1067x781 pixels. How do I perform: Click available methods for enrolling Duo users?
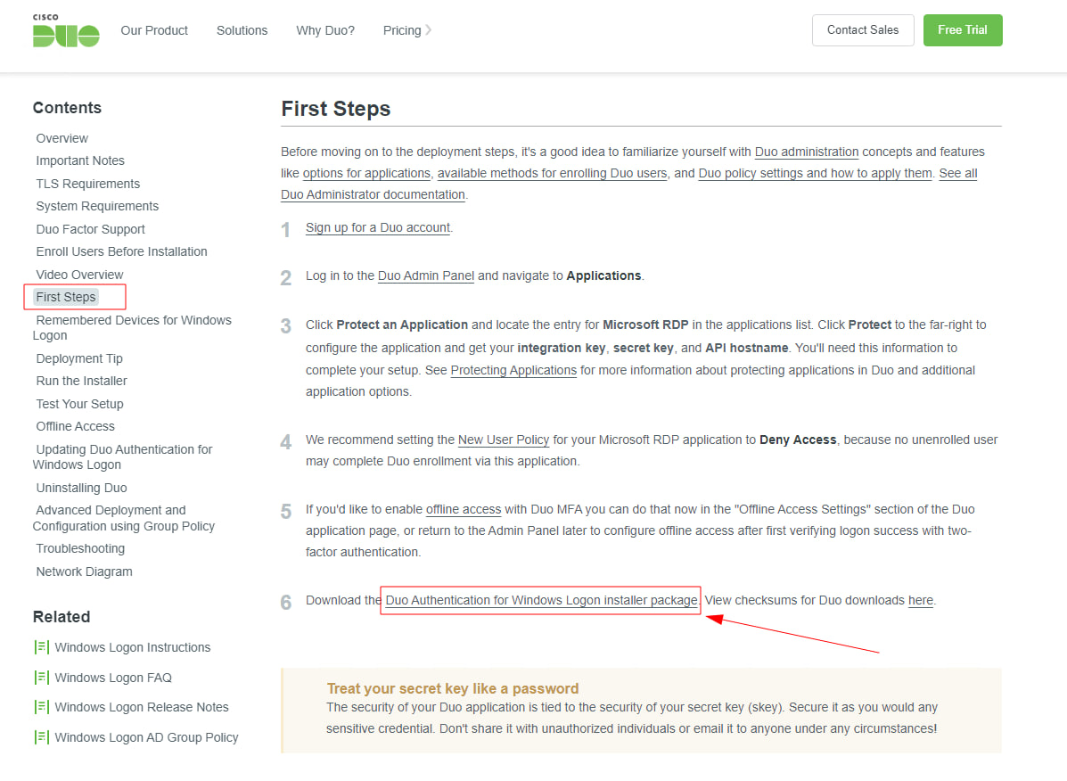coord(552,173)
